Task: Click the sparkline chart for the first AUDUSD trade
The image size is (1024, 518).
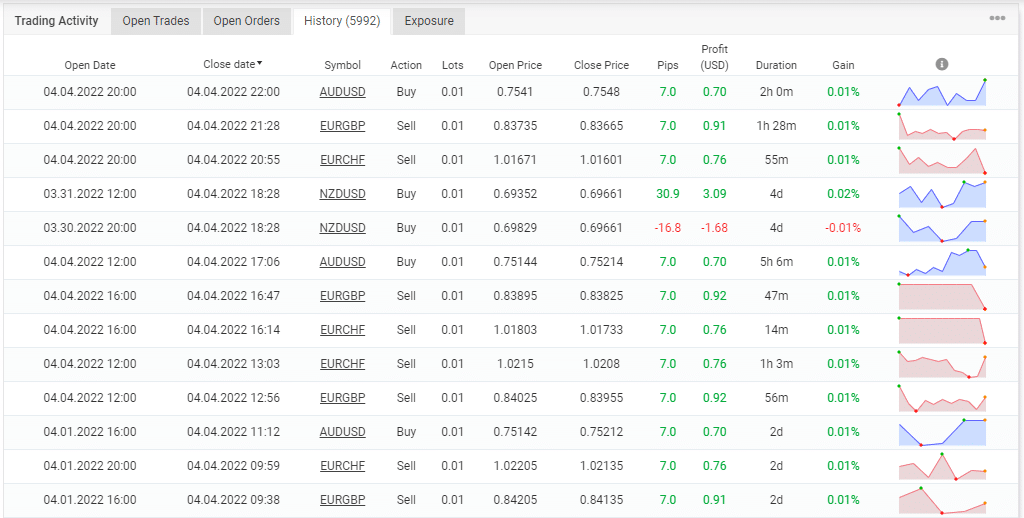Action: 941,92
